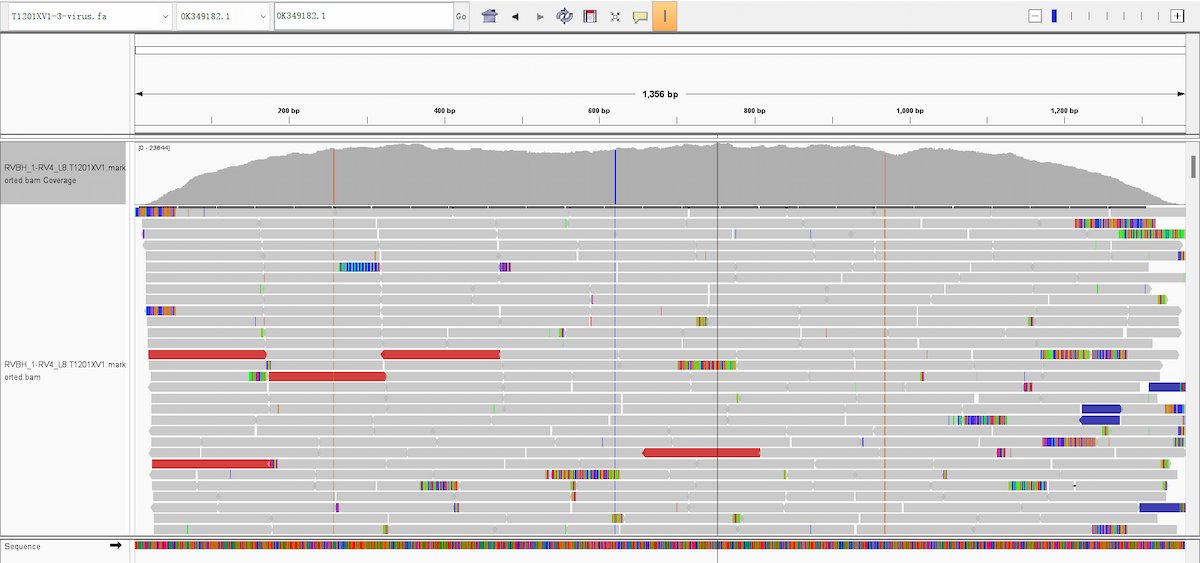Viewport: 1200px width, 563px height.
Task: Click the 1,000 bp ruler label
Action: (x=909, y=110)
